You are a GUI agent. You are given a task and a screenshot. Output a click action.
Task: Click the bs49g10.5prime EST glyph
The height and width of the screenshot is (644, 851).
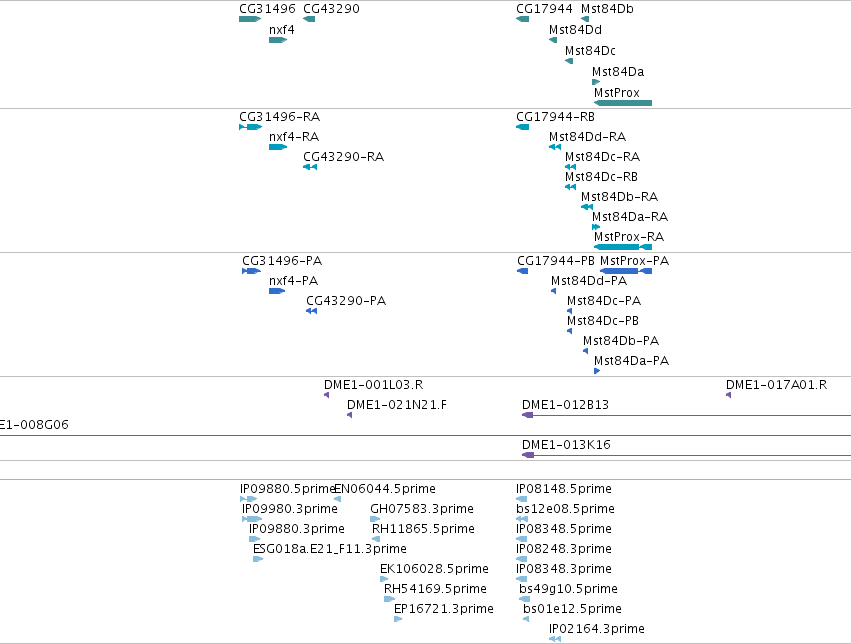point(524,600)
